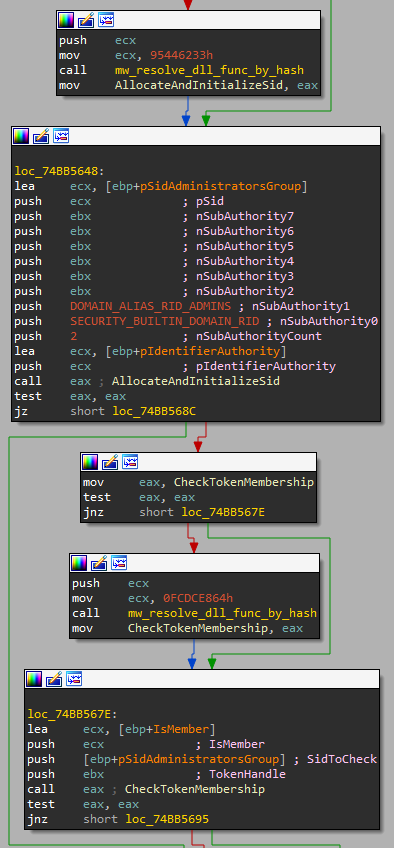Click 'CheckTokenMembership' in the 'mov eax' instruction
The width and height of the screenshot is (394, 848).
pyautogui.click(x=244, y=482)
